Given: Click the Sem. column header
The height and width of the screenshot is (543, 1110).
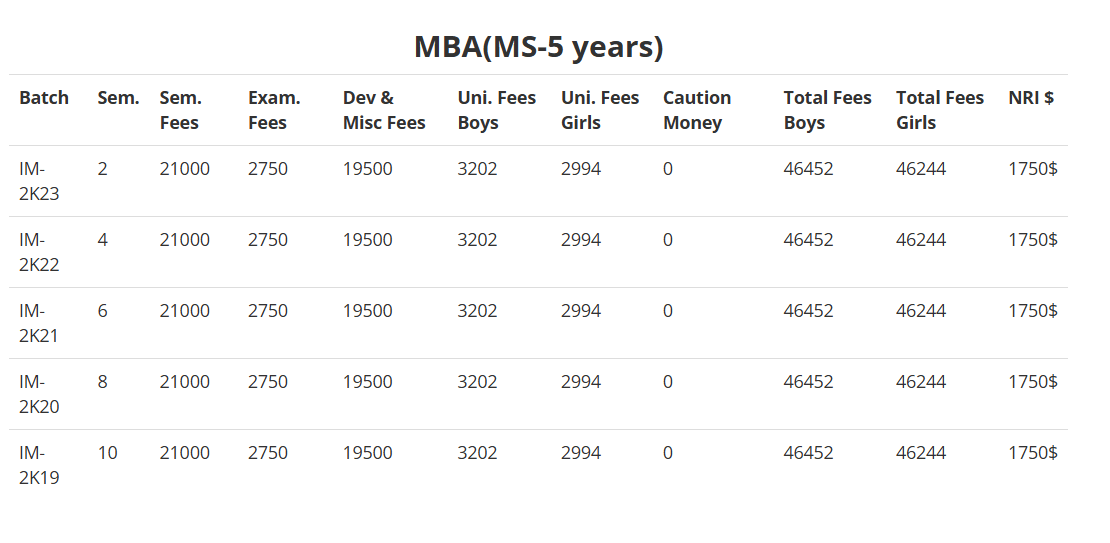Looking at the screenshot, I should tap(118, 98).
